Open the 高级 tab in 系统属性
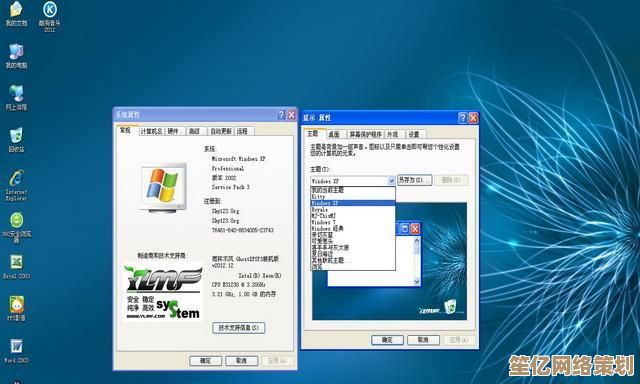 click(x=194, y=131)
